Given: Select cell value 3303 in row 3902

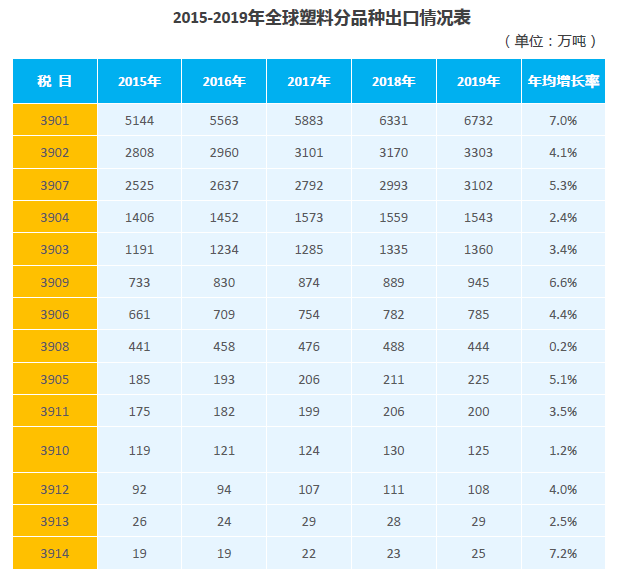Looking at the screenshot, I should click(479, 152).
